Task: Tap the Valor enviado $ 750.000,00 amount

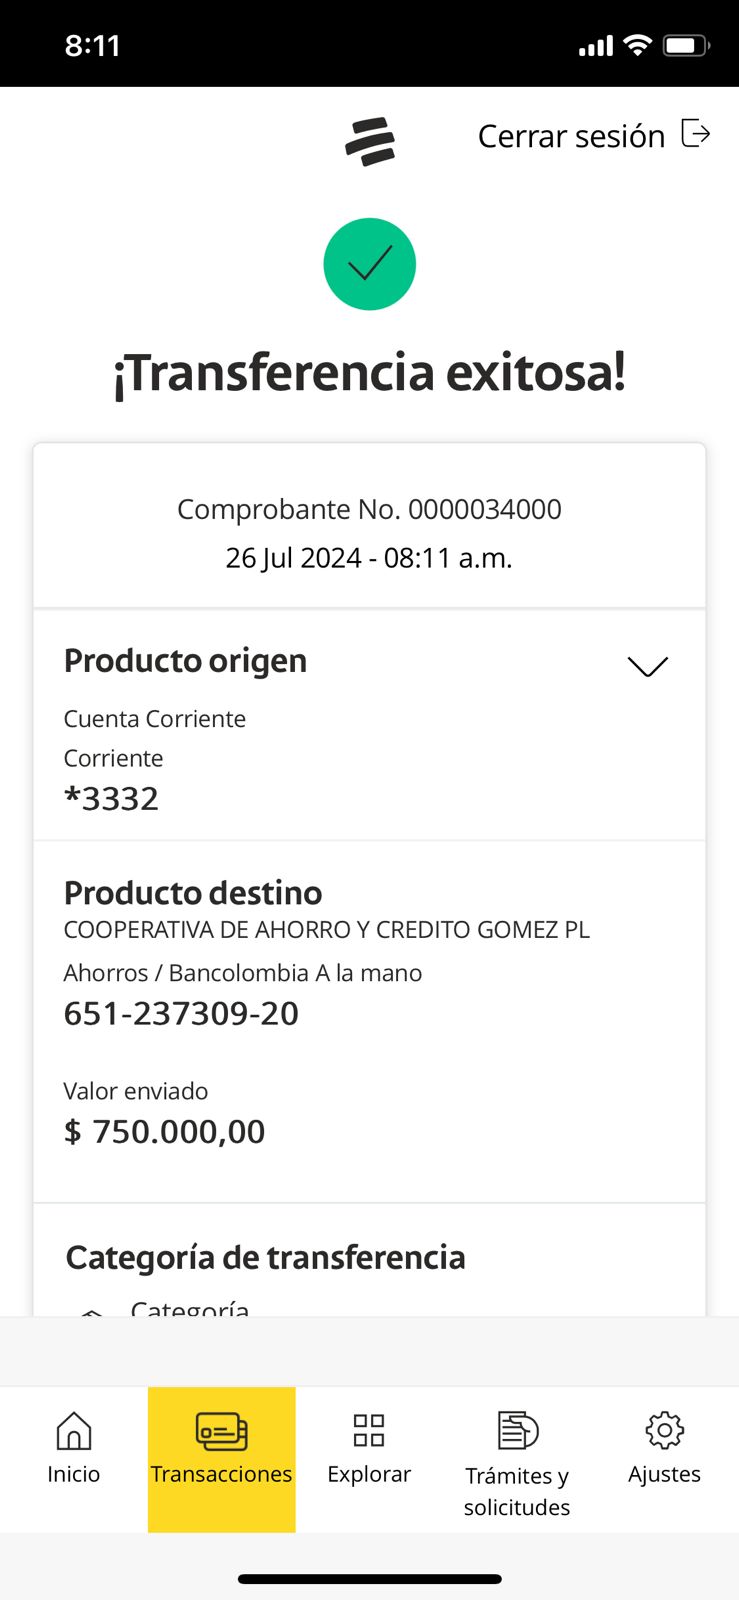Action: pyautogui.click(x=165, y=1132)
